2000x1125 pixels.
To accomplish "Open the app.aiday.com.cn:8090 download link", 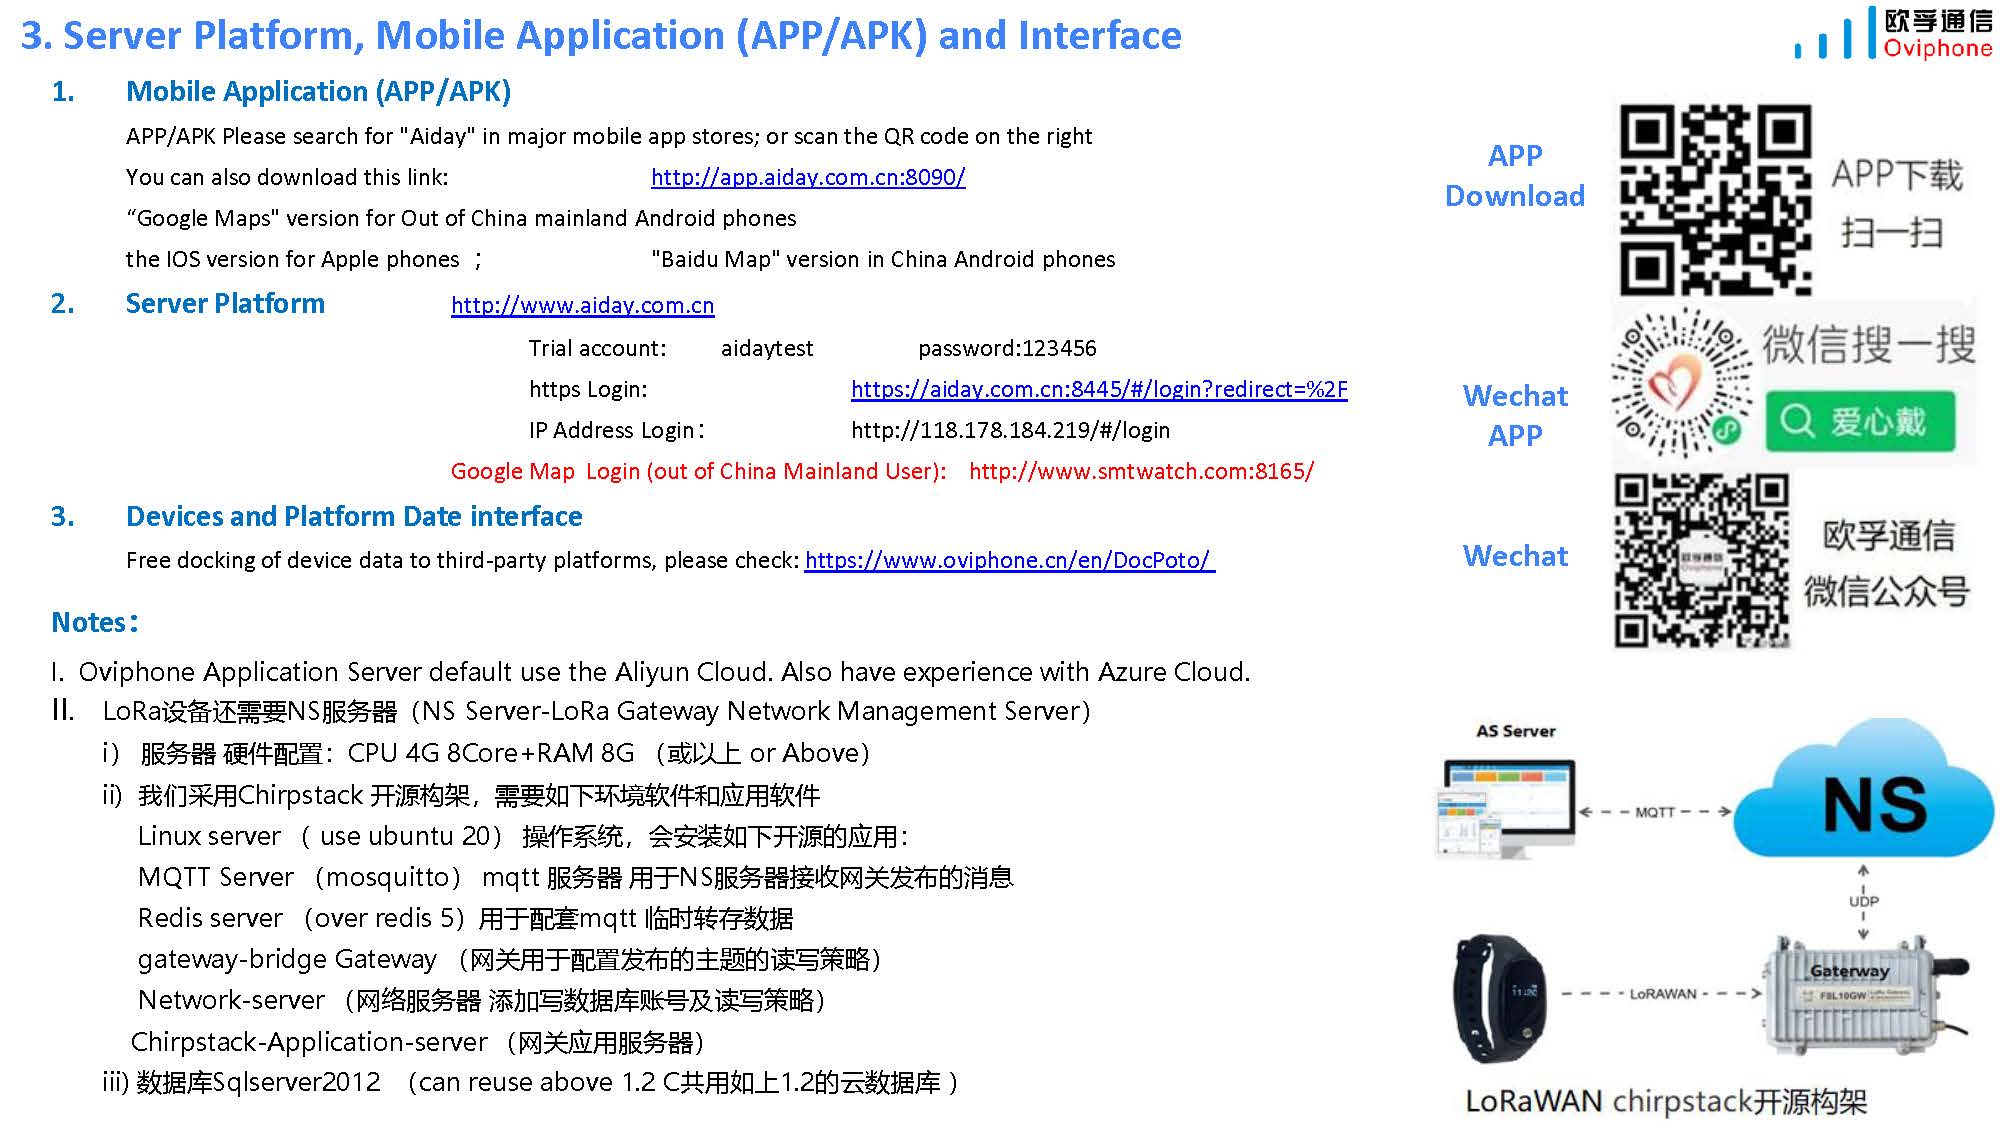I will point(808,177).
